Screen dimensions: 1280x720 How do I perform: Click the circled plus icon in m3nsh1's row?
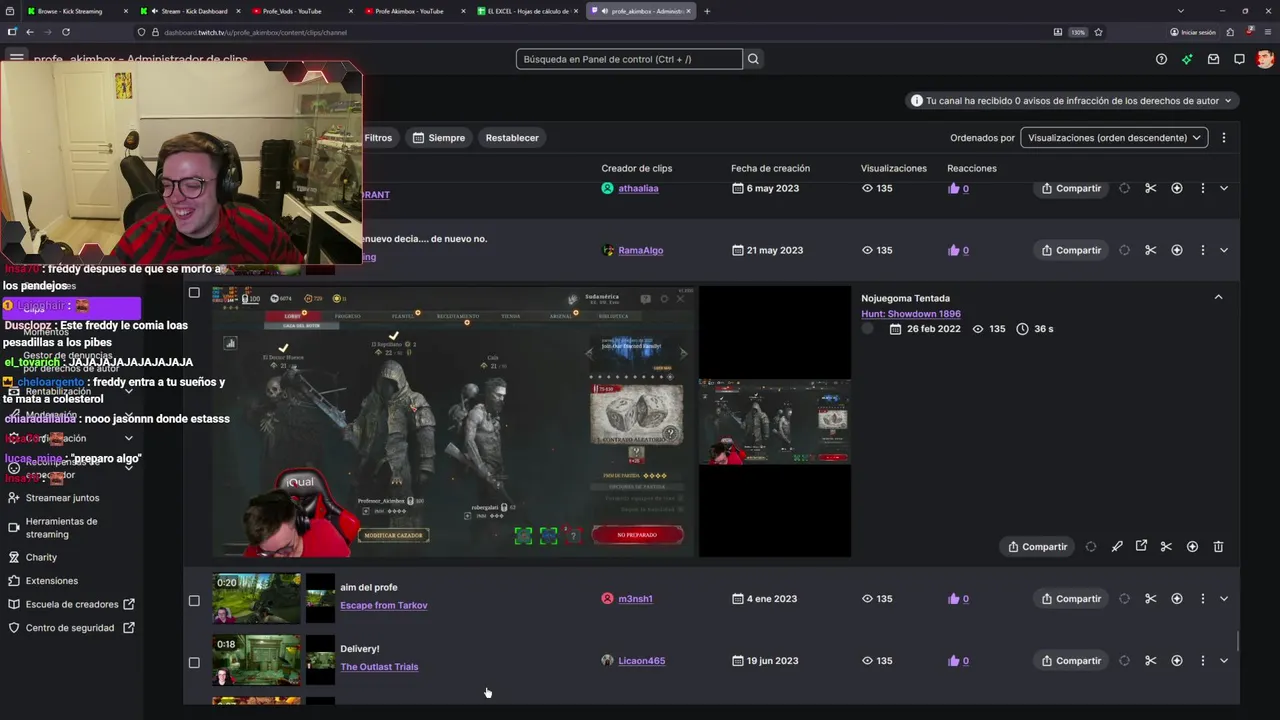(x=1176, y=599)
